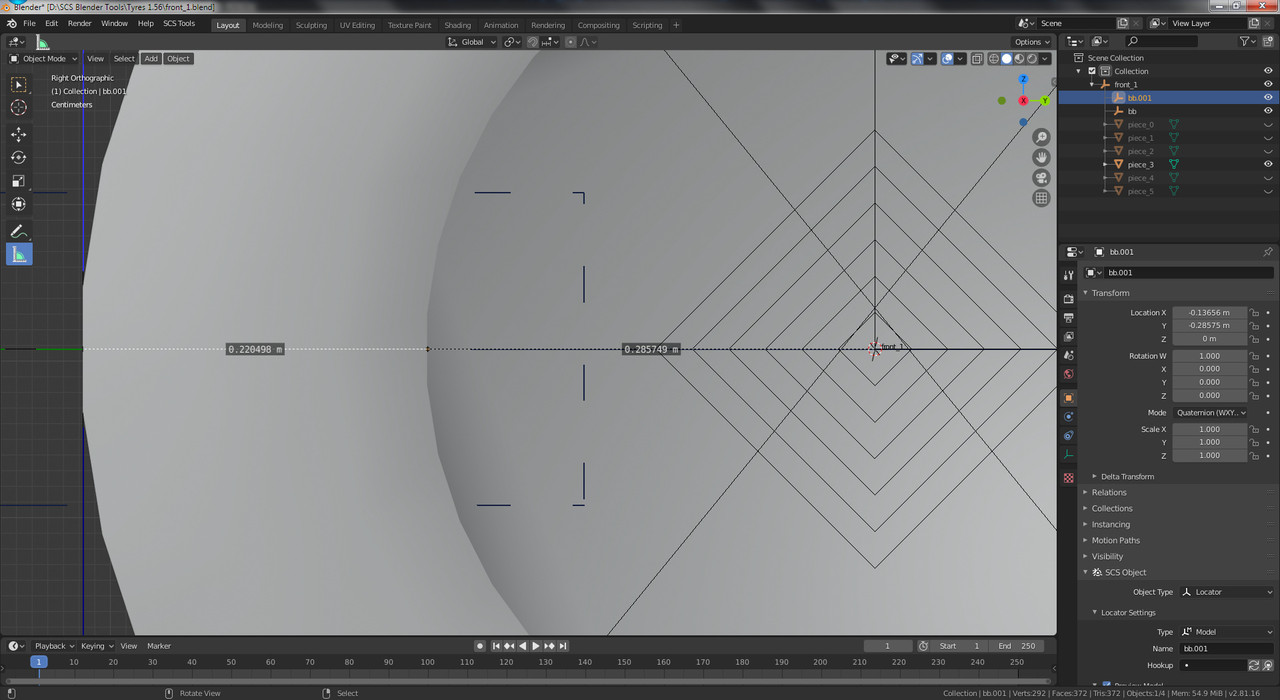Expand the Relations panel

coord(1108,492)
